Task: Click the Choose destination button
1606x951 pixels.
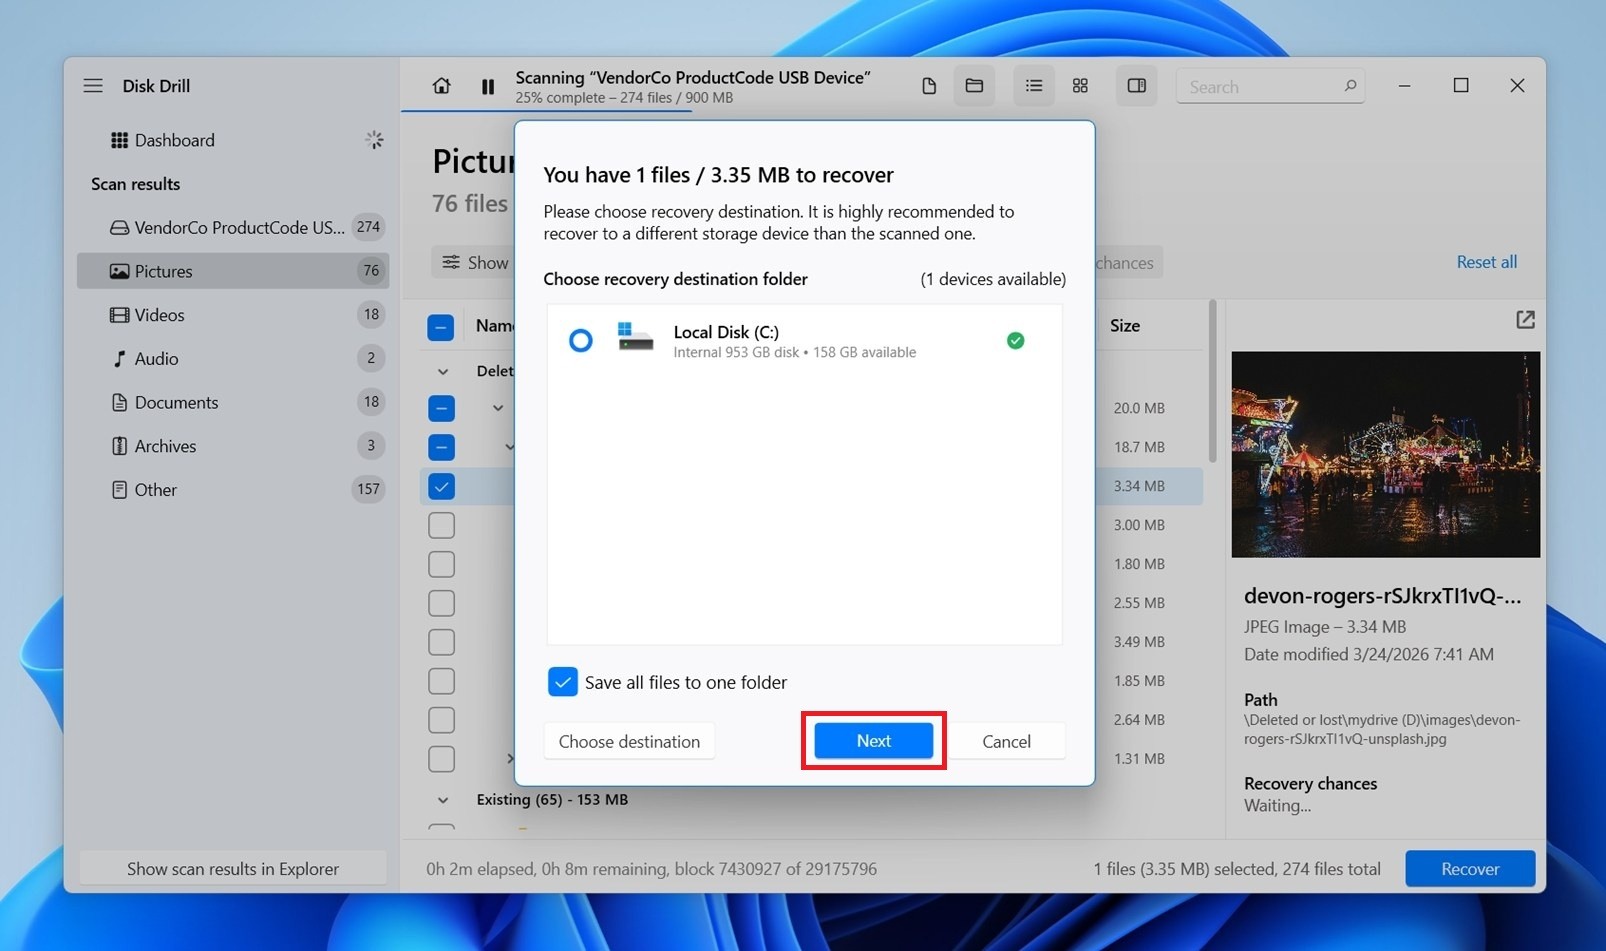Action: (x=629, y=742)
